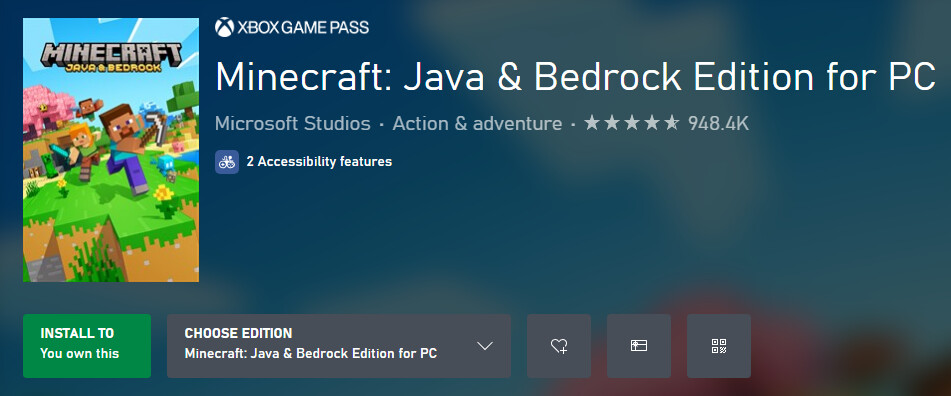Click the half-filled fifth rating star

click(671, 124)
